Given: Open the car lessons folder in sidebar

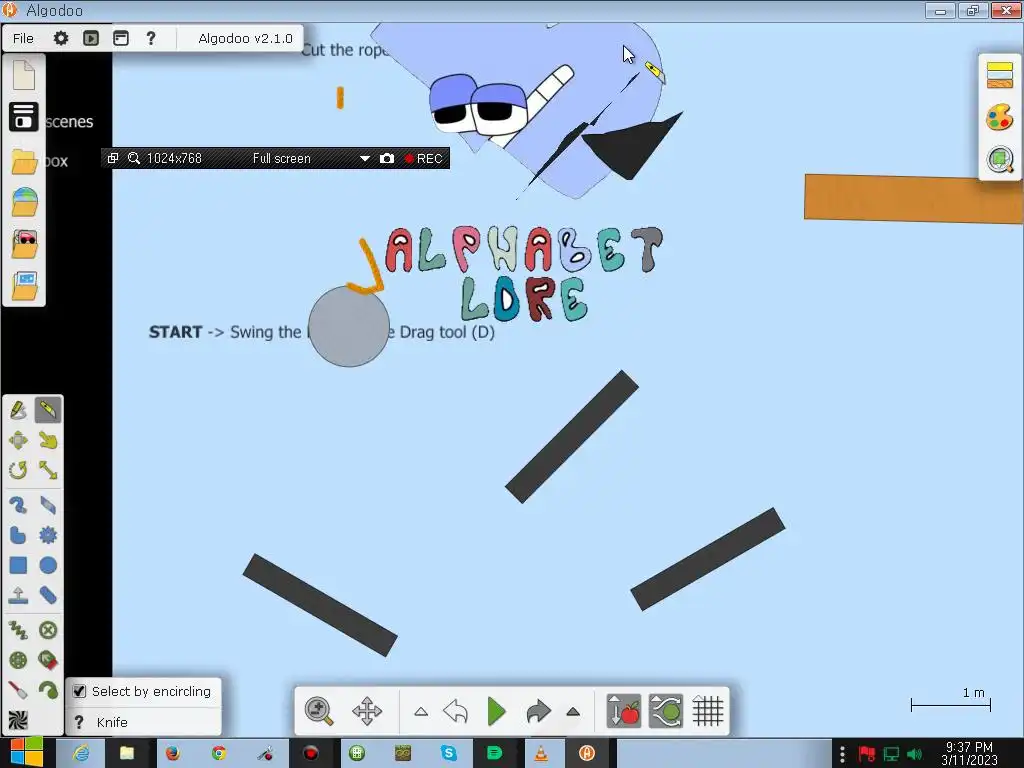Looking at the screenshot, I should [x=24, y=244].
